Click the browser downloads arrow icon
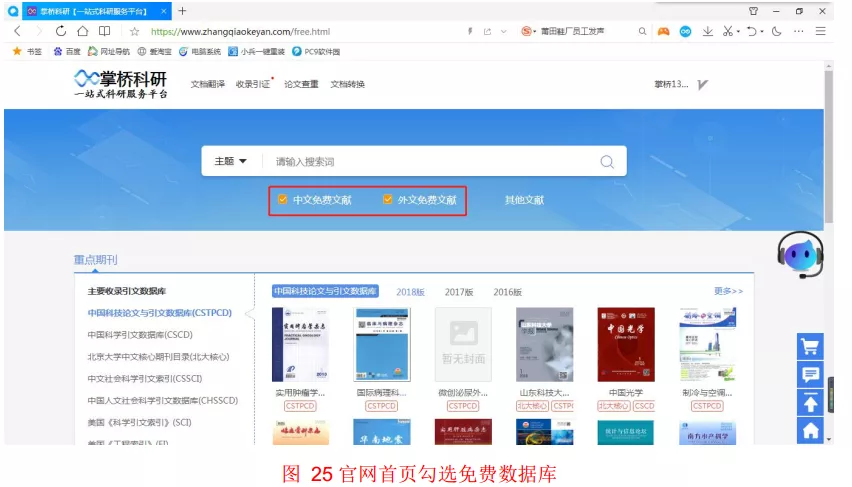Screen dimensions: 852x487 tap(707, 32)
